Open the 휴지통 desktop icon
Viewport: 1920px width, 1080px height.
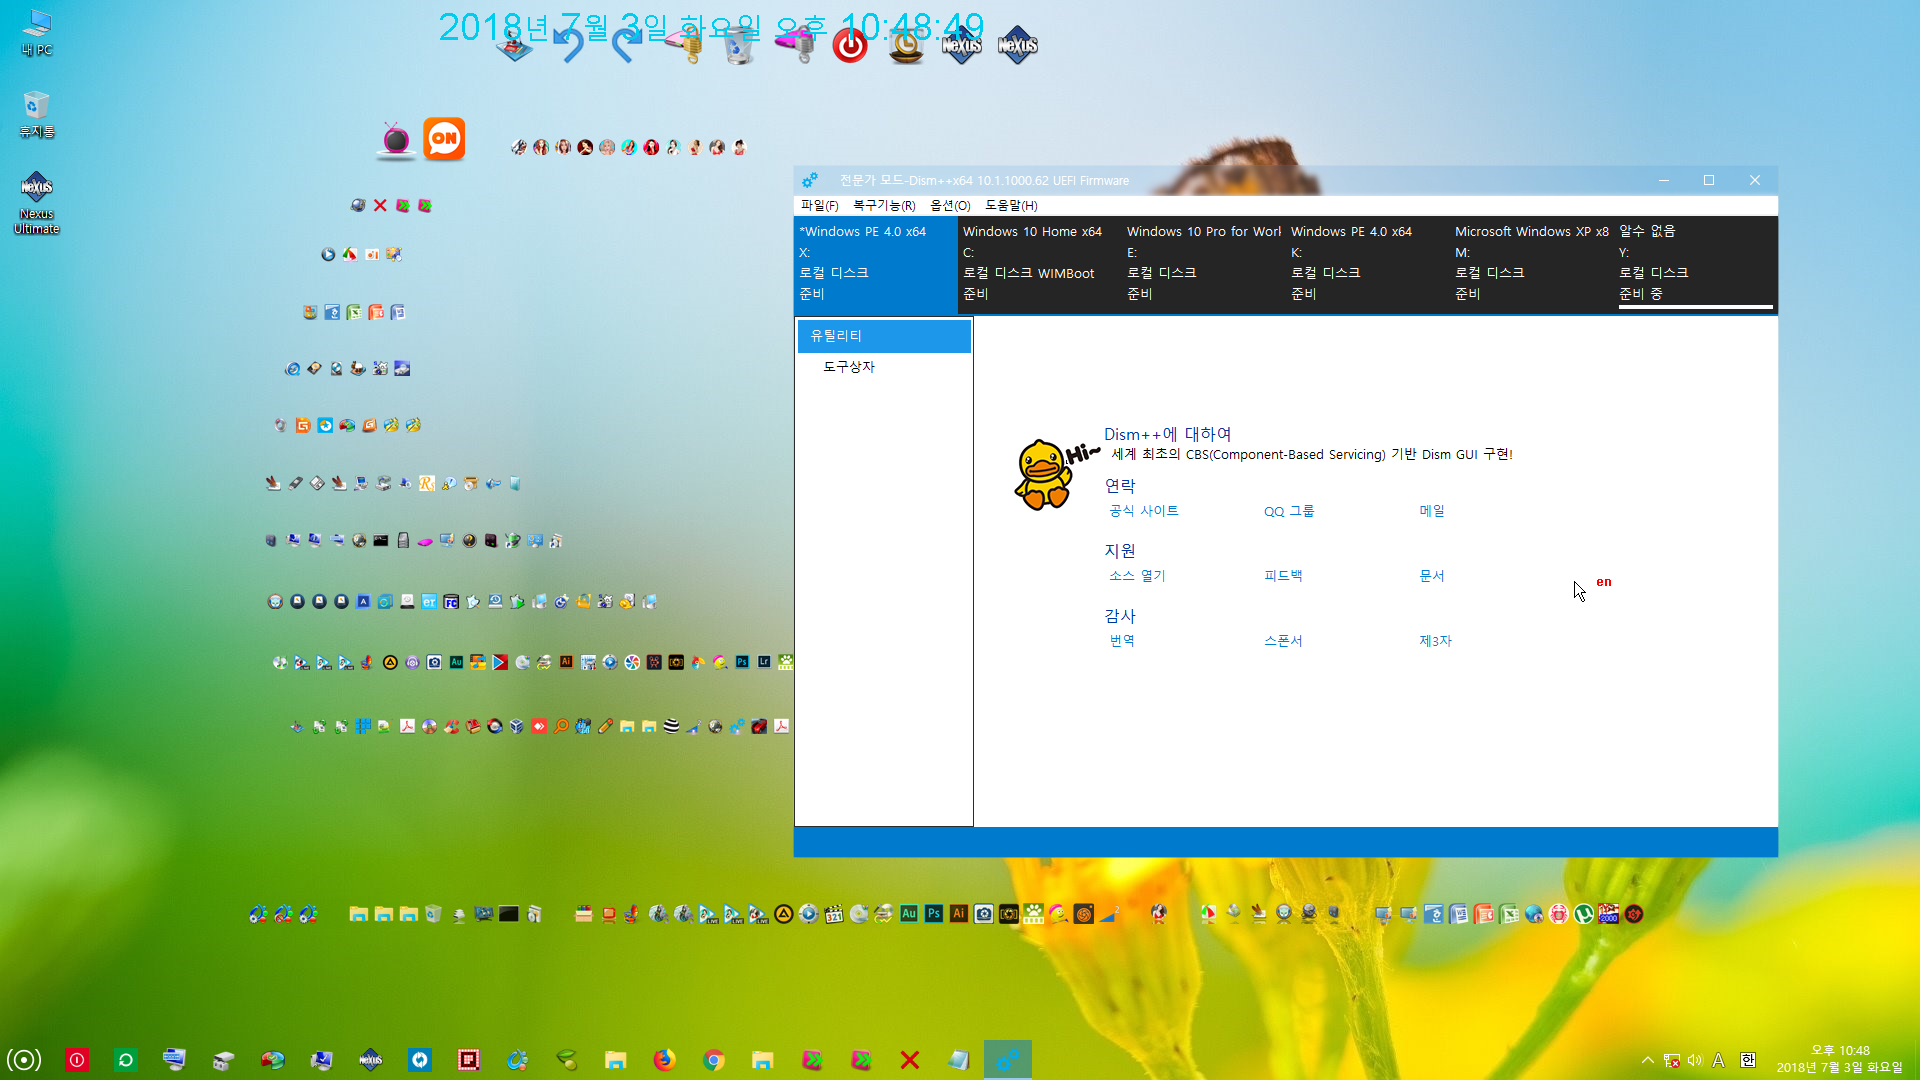[37, 115]
